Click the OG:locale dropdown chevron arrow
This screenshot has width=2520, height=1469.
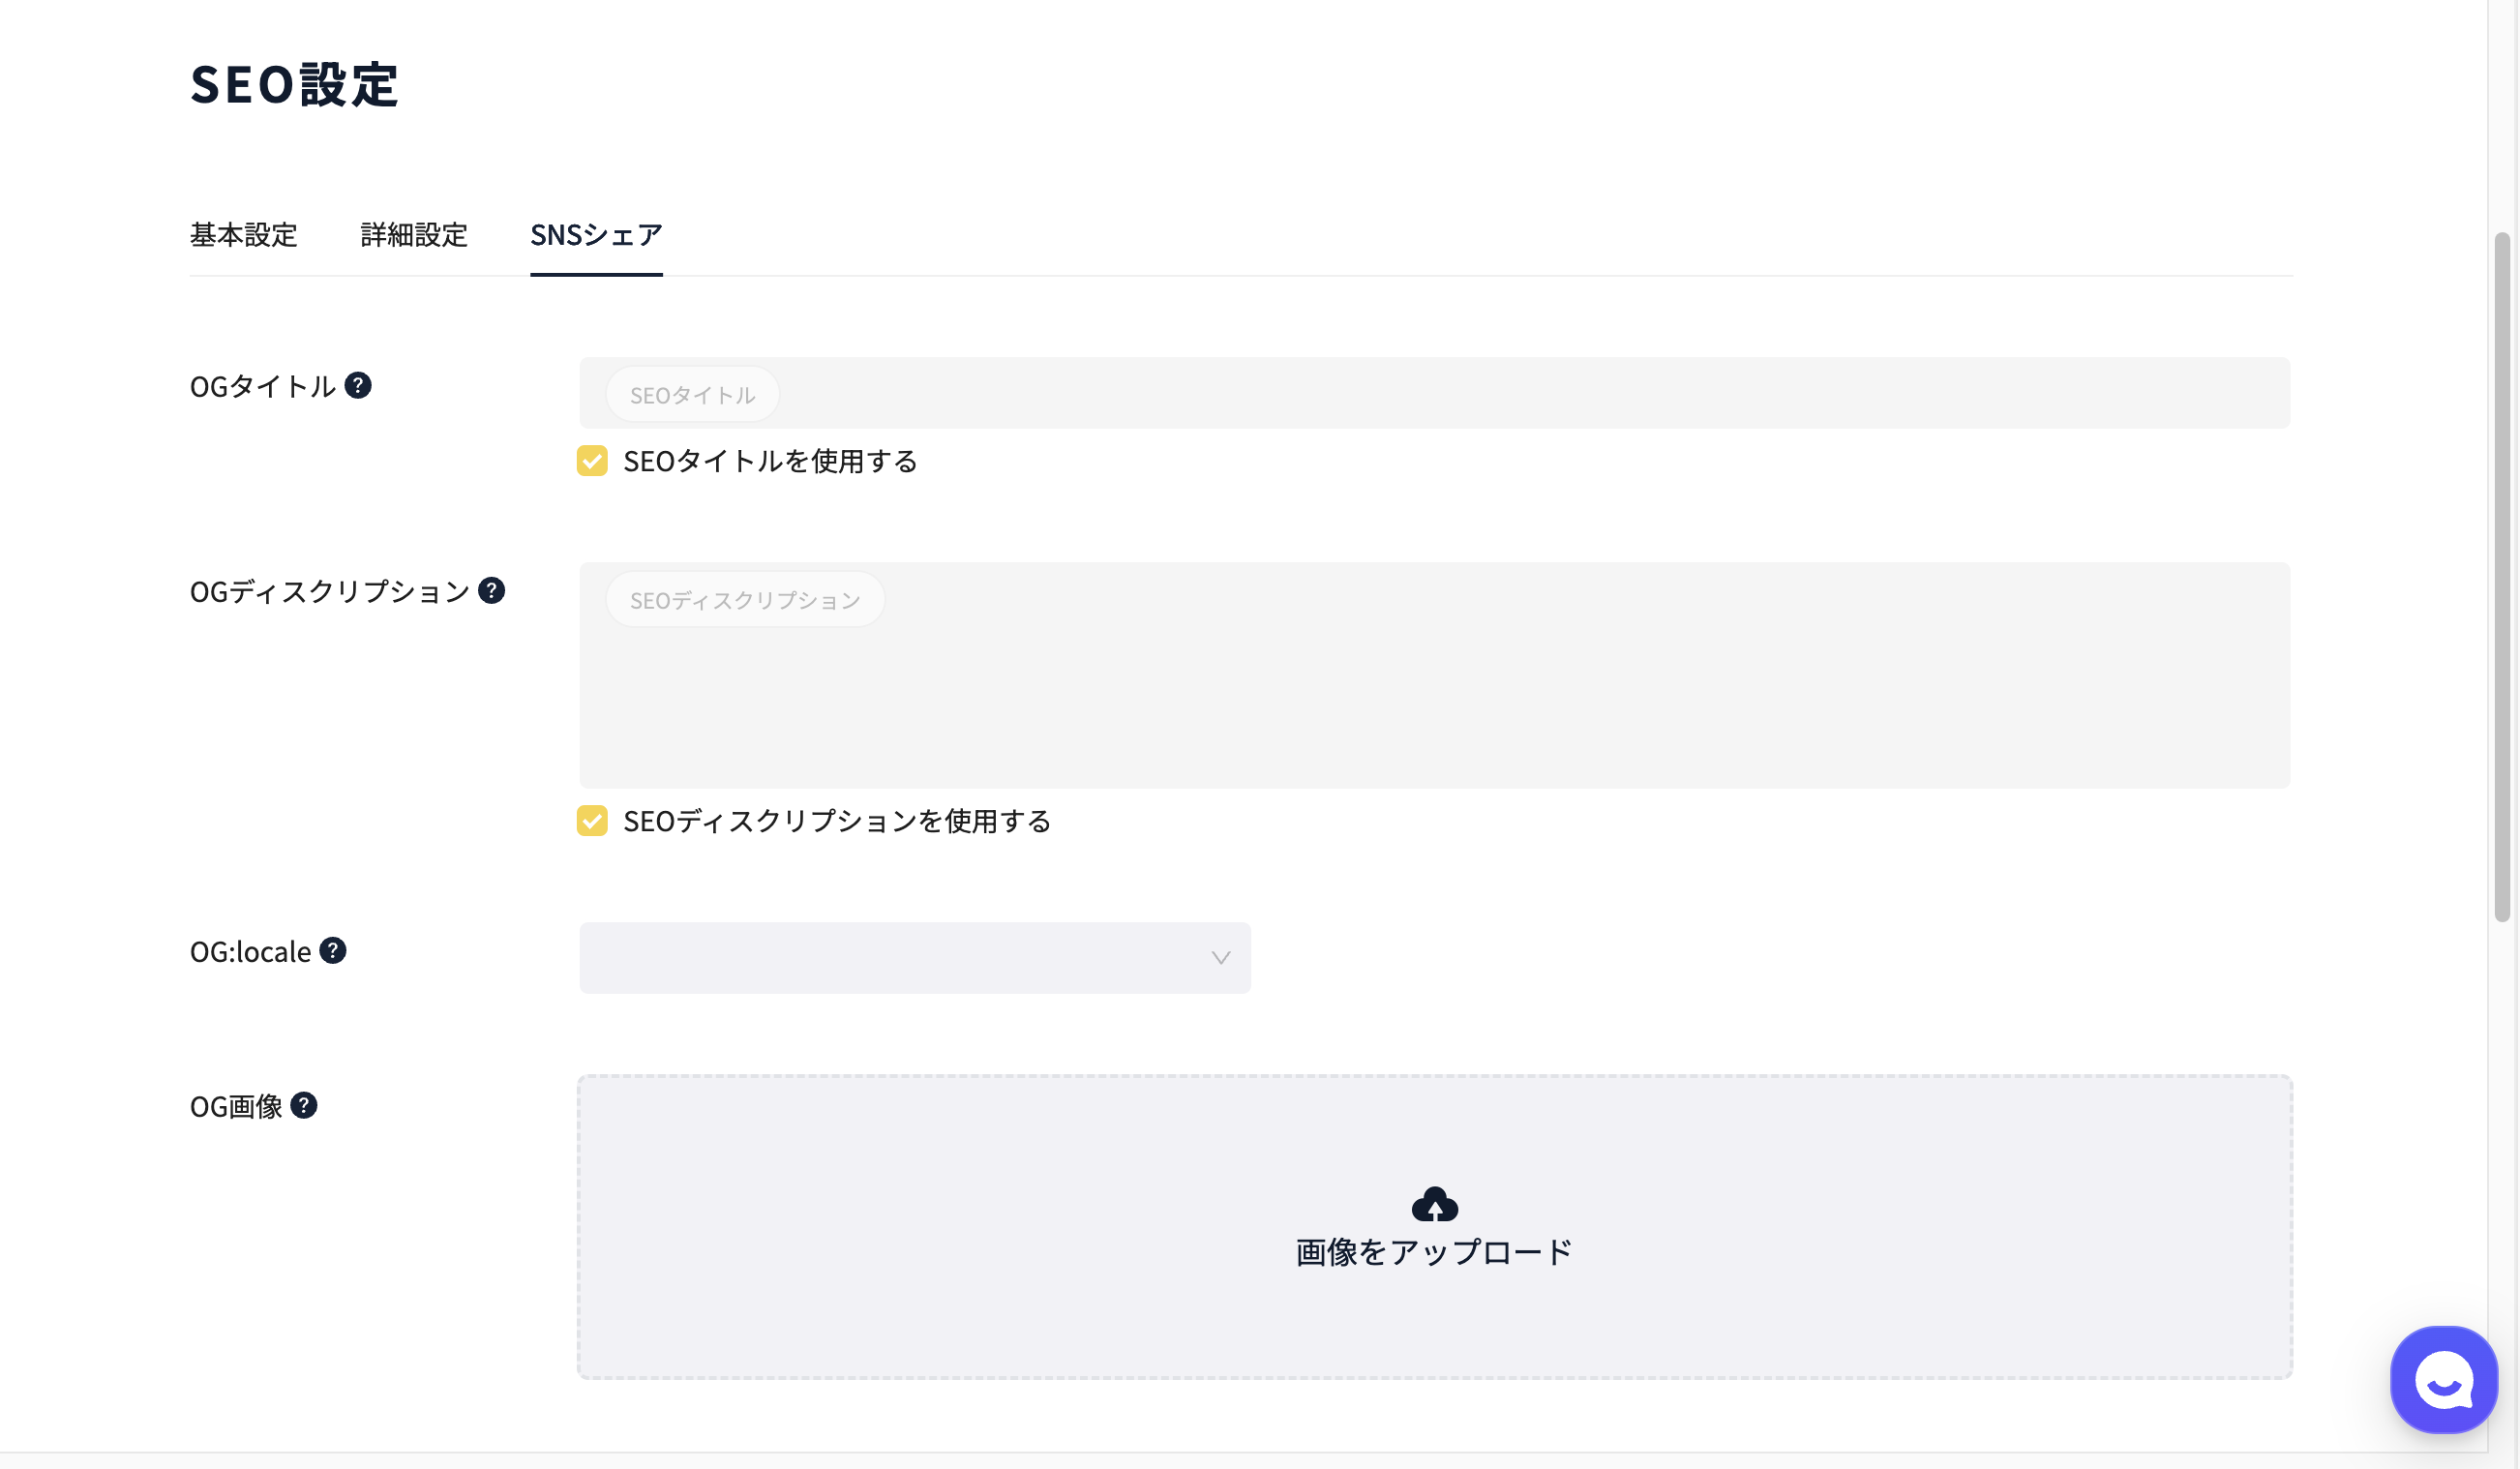tap(1220, 958)
